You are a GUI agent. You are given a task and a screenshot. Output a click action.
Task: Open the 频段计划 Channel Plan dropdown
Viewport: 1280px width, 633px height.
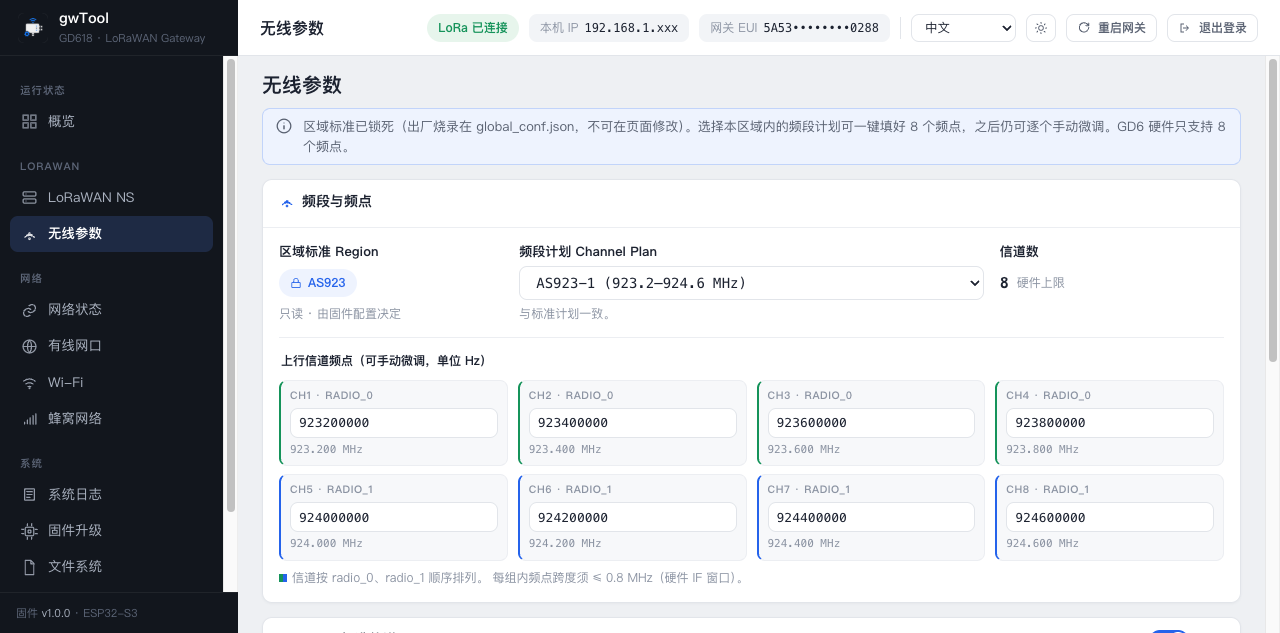(751, 283)
